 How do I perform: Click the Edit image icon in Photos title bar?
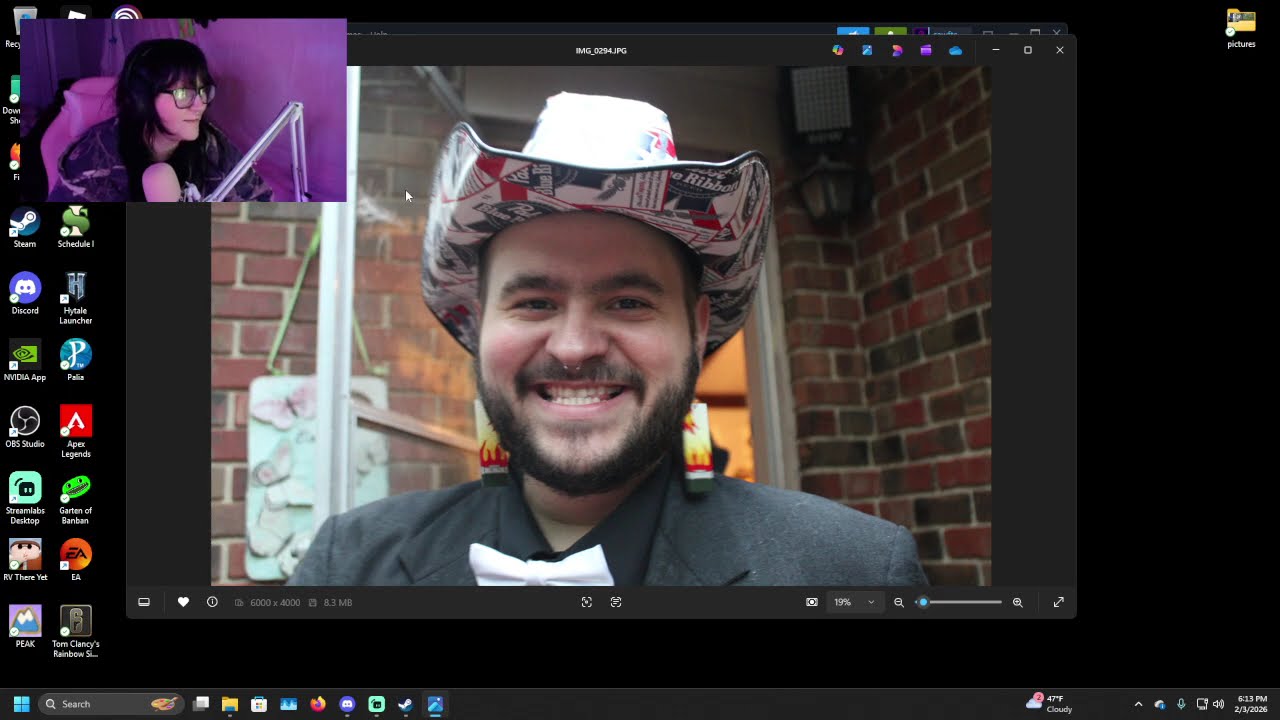pyautogui.click(x=867, y=50)
